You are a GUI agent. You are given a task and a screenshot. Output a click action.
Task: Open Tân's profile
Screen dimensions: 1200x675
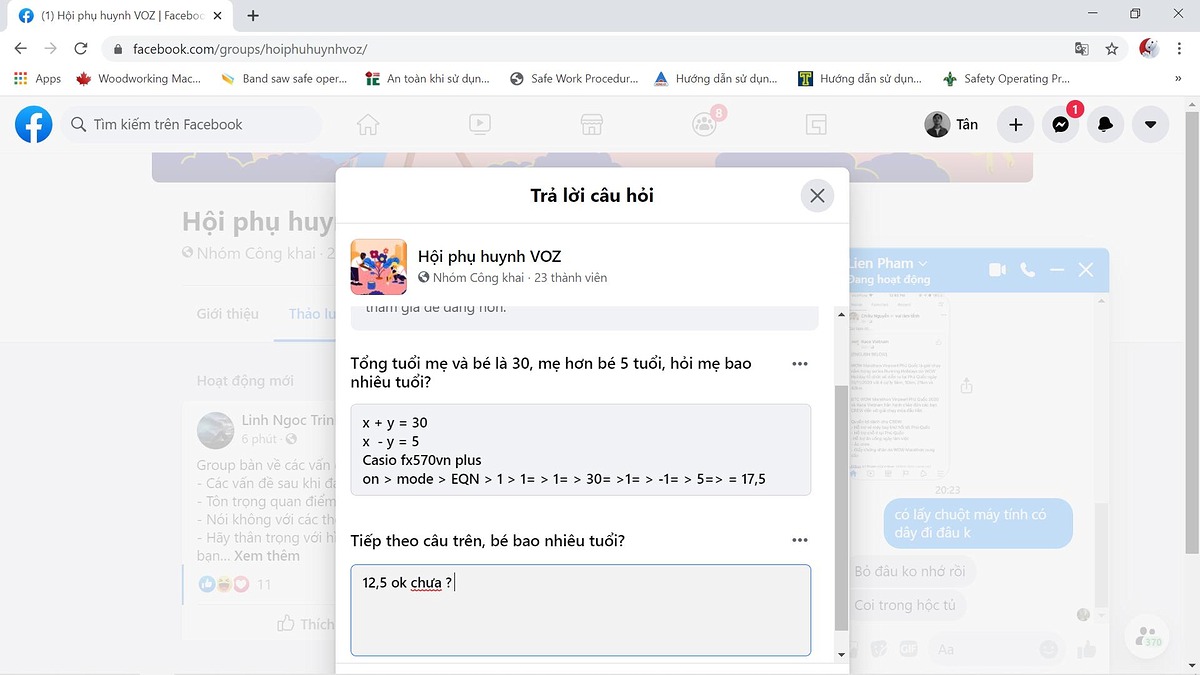point(952,125)
